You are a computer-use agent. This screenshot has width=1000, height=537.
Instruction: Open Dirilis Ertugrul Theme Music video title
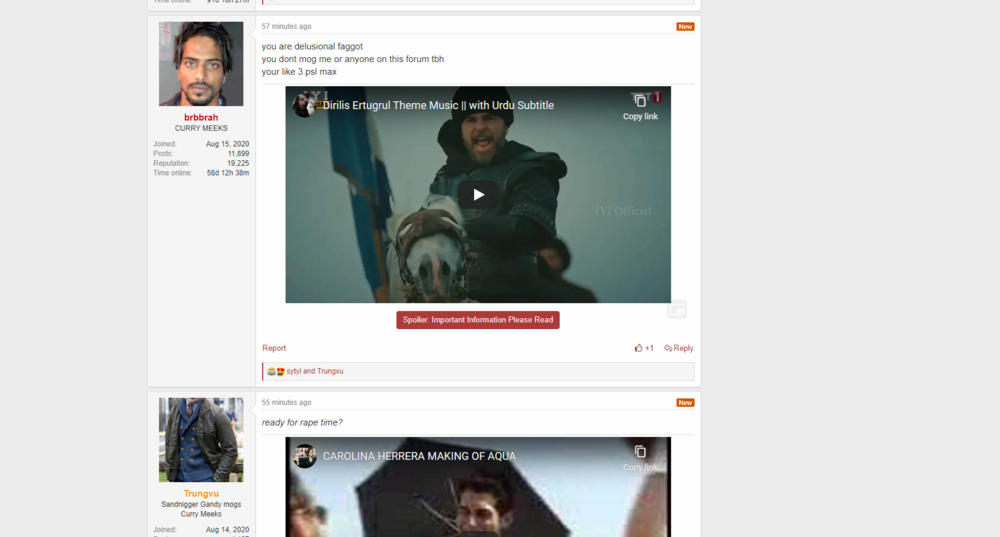pyautogui.click(x=438, y=105)
